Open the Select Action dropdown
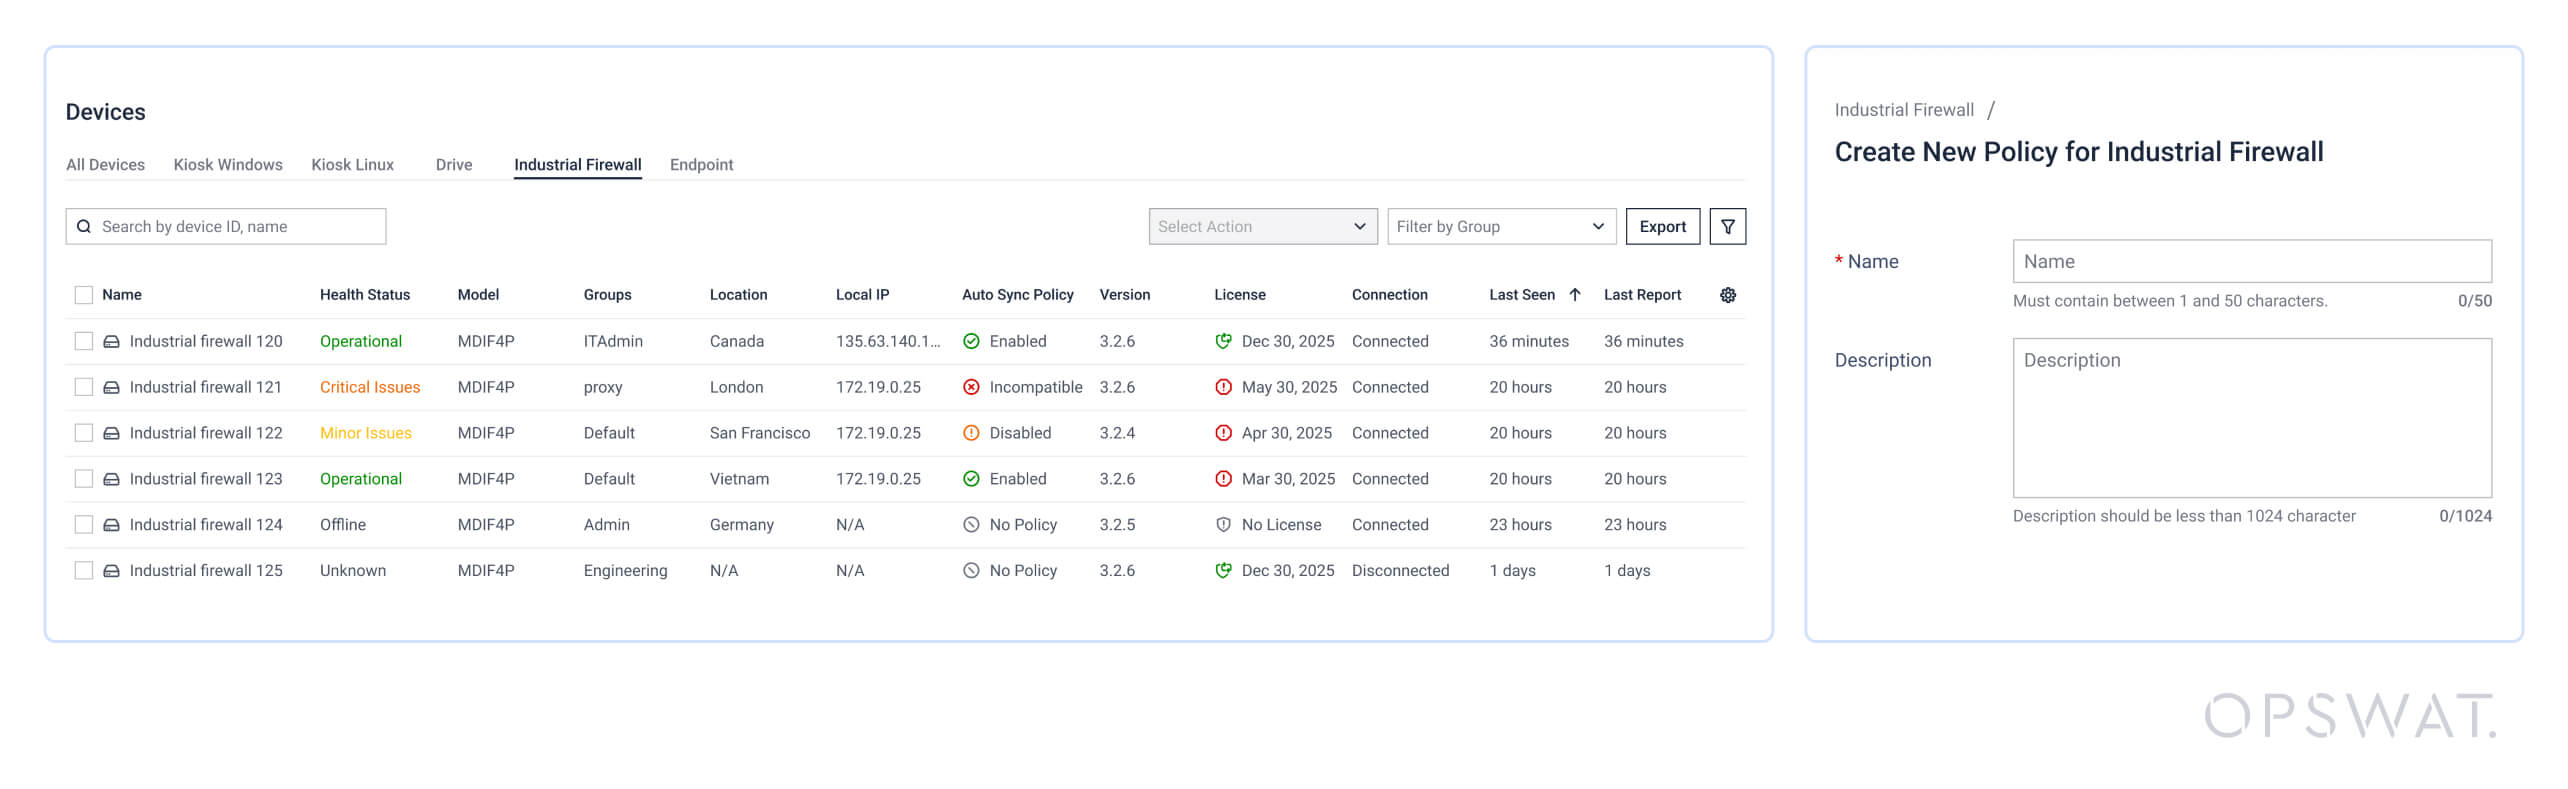2568x789 pixels. [x=1262, y=227]
